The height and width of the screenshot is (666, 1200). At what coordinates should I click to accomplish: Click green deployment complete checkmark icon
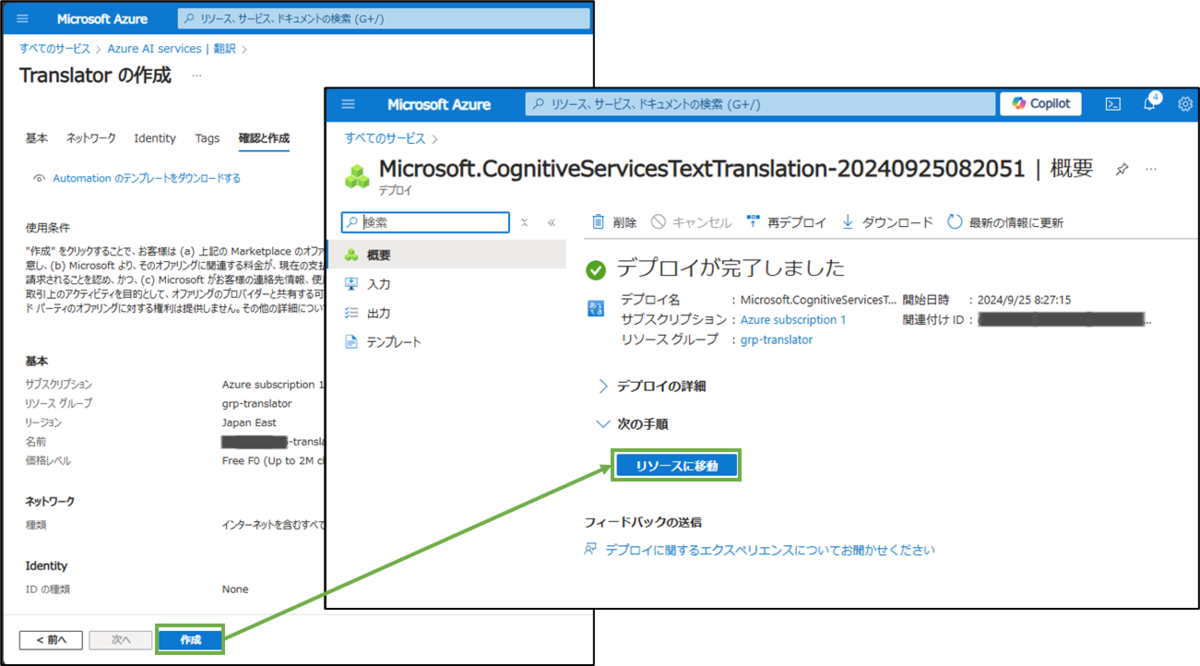(596, 270)
